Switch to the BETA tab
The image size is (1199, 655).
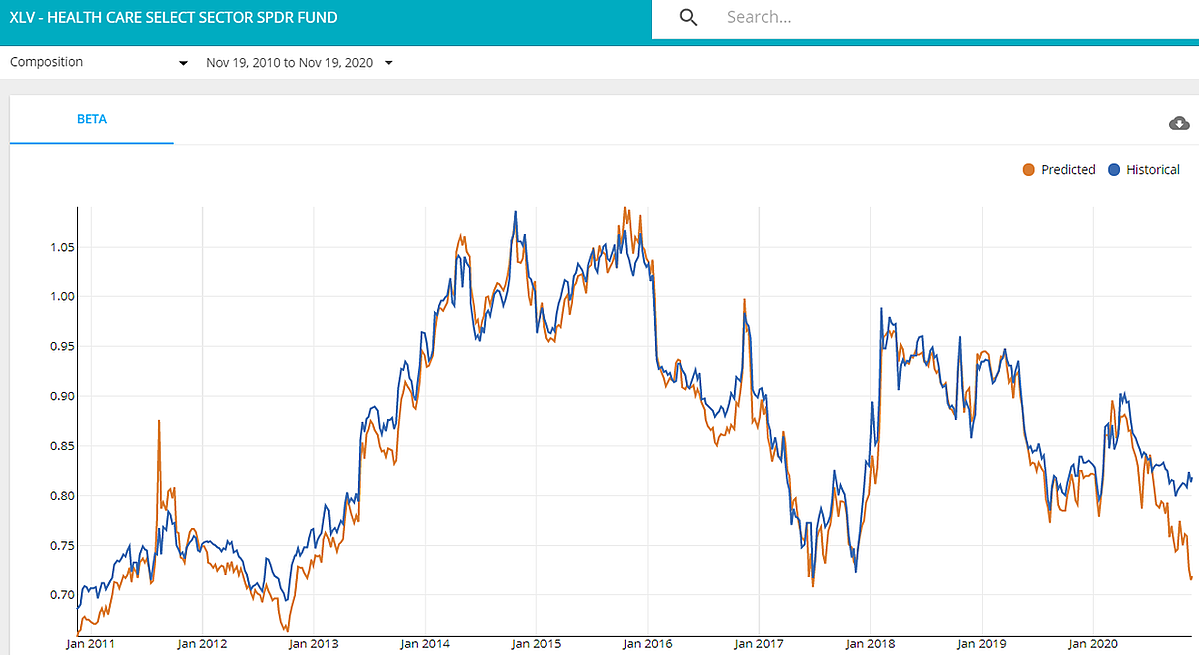(92, 119)
